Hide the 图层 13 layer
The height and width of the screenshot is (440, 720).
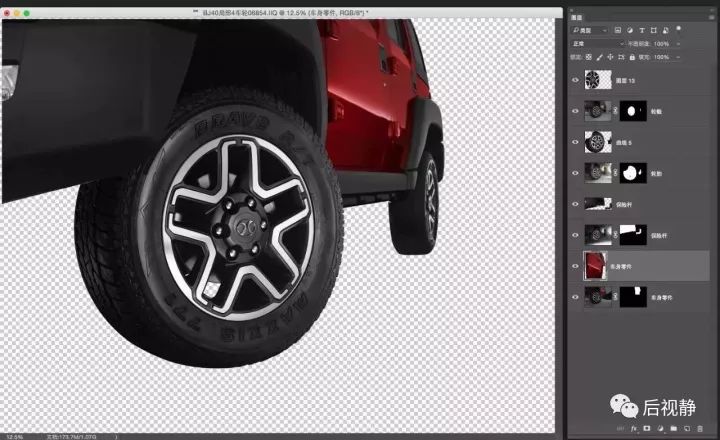click(575, 80)
